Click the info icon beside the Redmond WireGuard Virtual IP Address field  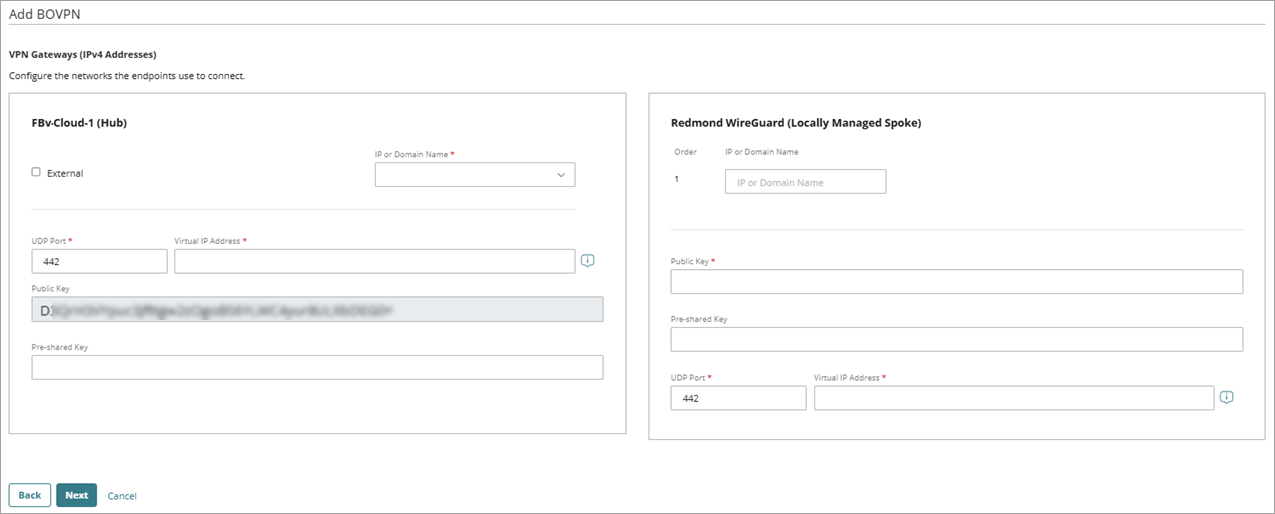tap(1227, 397)
